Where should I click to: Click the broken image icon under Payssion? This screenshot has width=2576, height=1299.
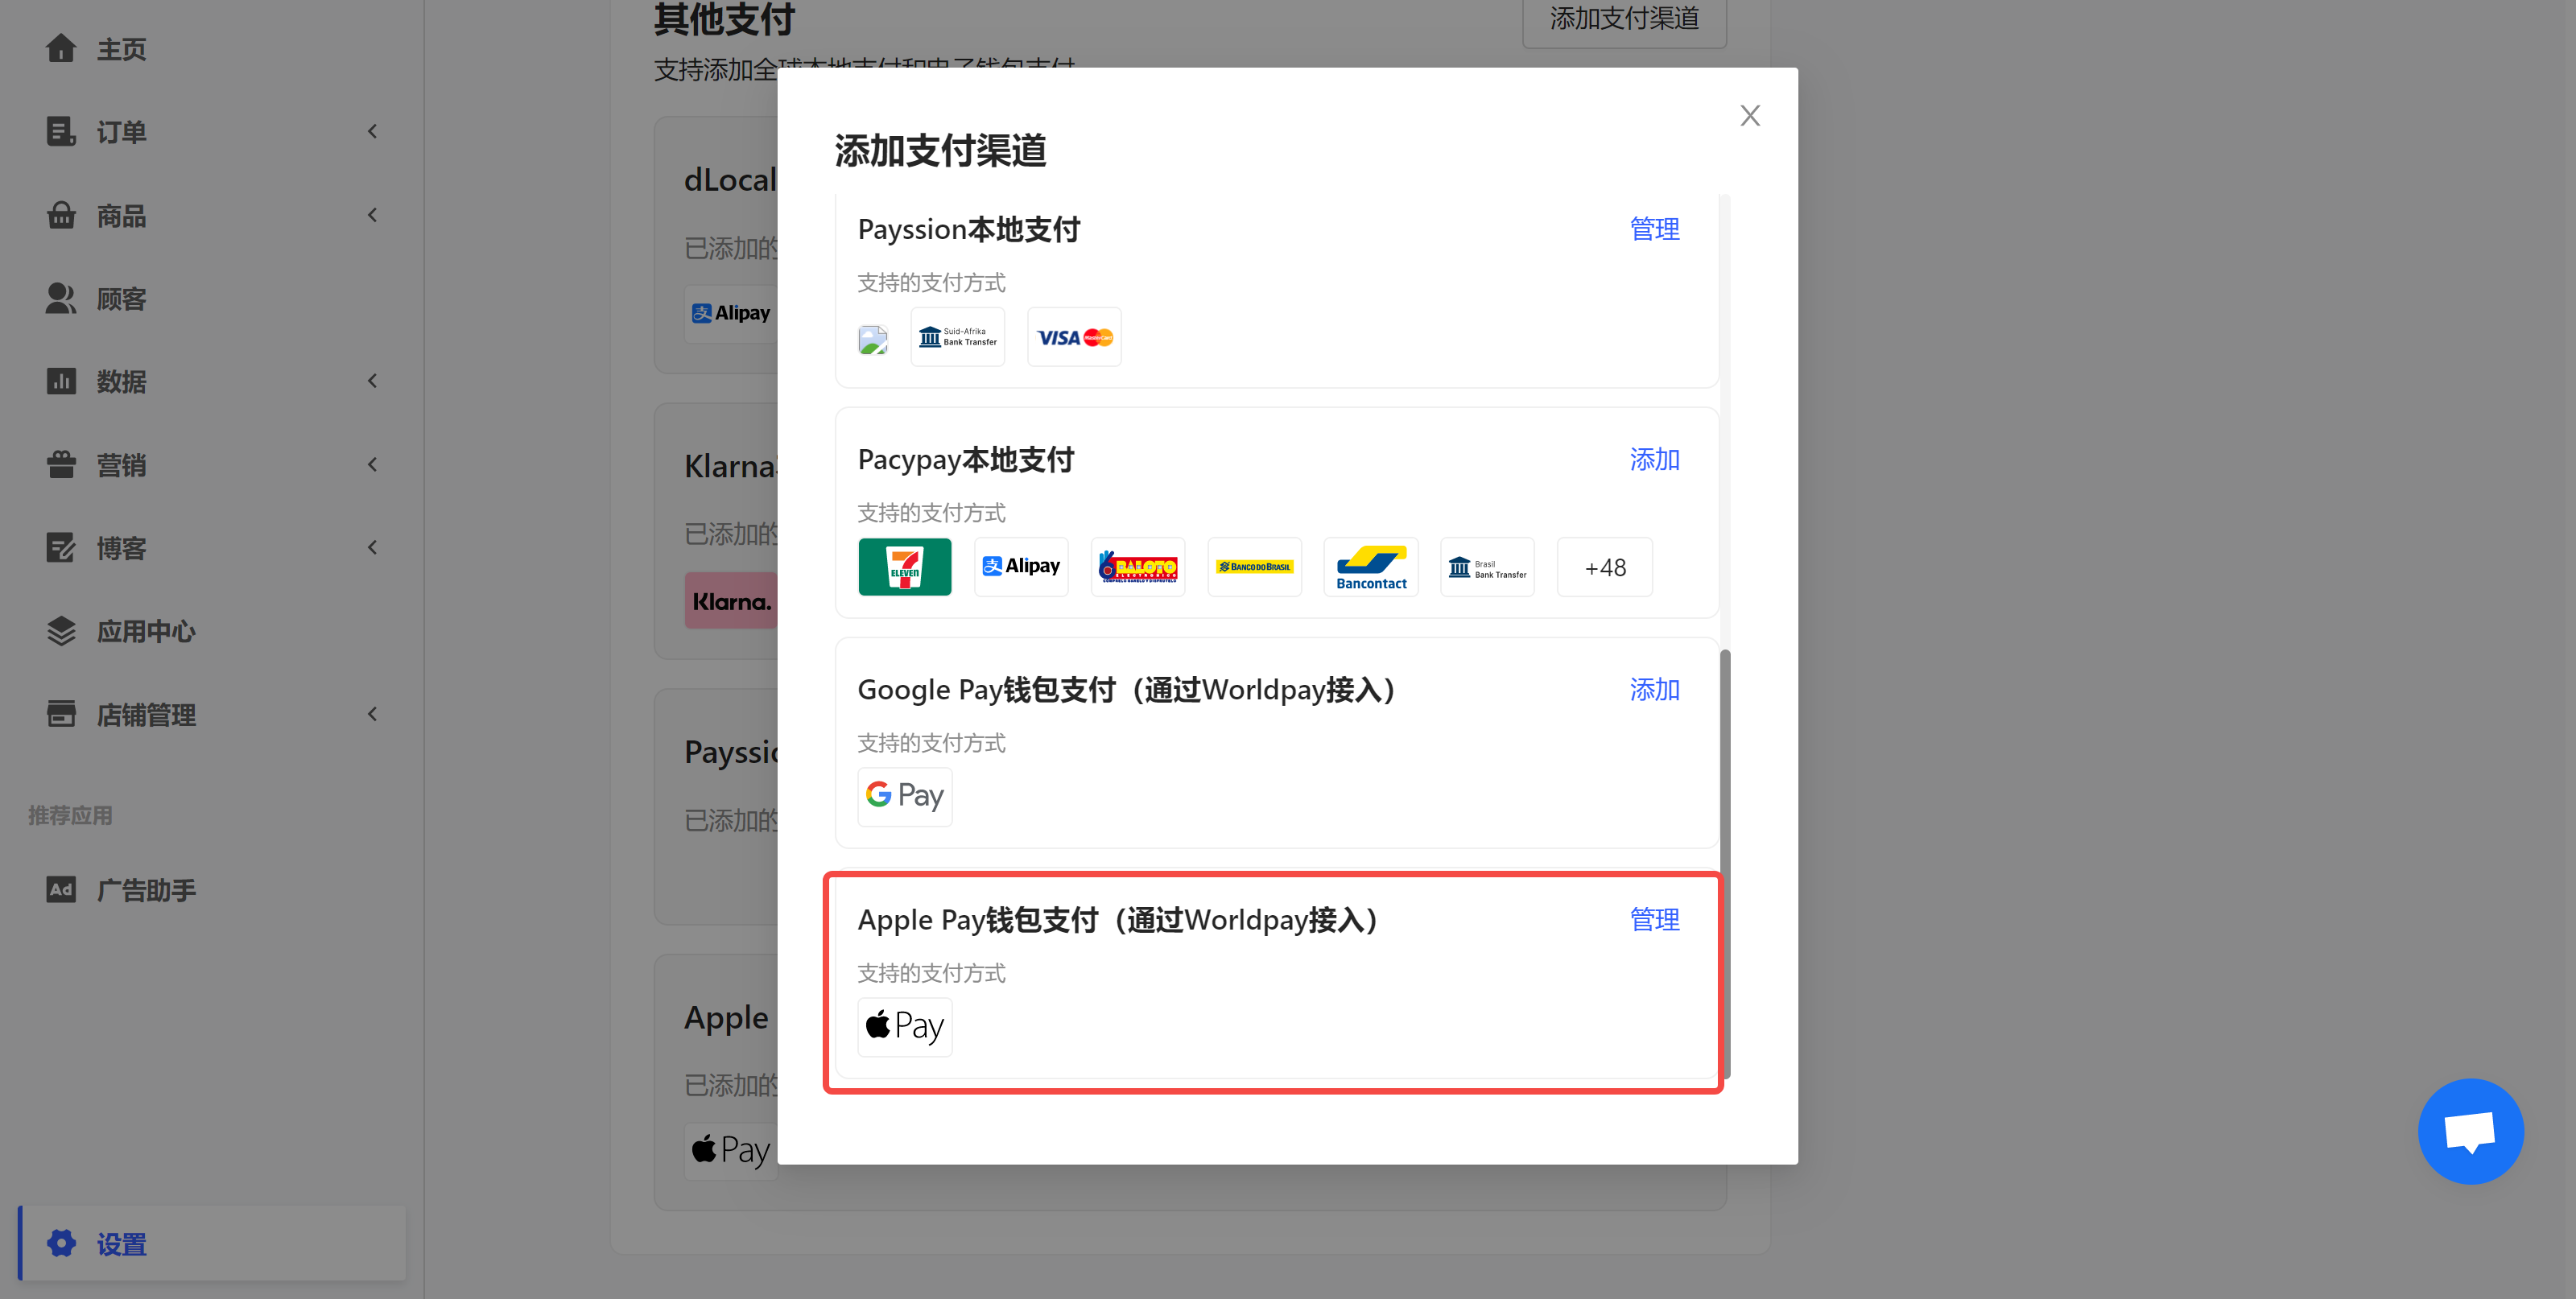pos(873,339)
